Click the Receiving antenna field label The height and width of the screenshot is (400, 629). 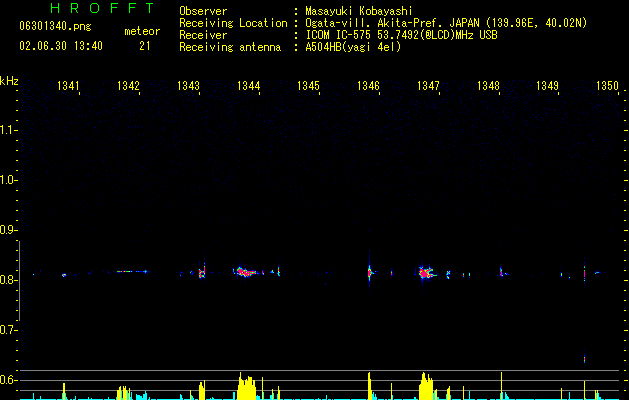coord(230,47)
